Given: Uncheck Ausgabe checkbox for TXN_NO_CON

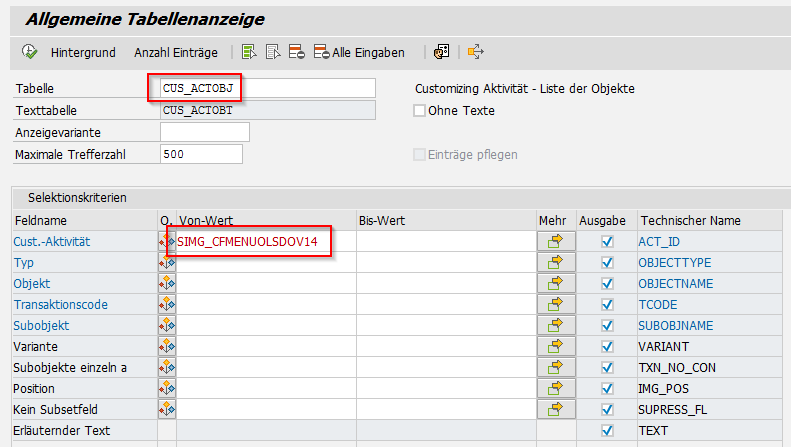Looking at the screenshot, I should pyautogui.click(x=607, y=368).
